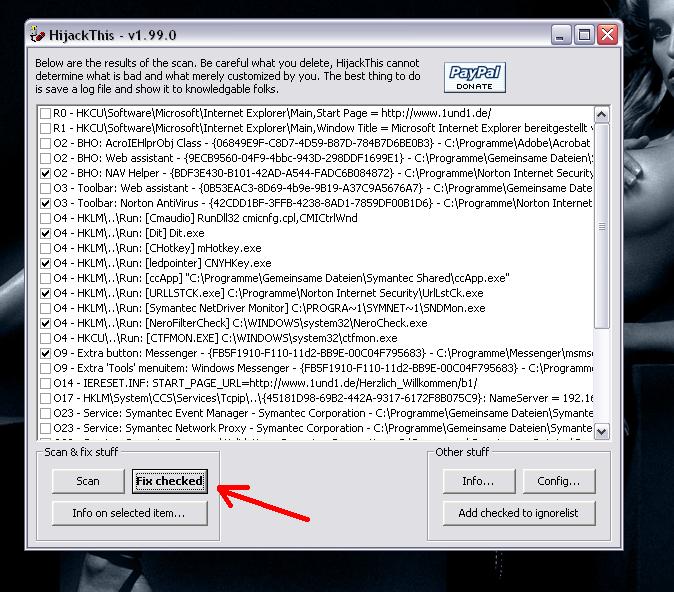Viewport: 674px width, 592px height.
Task: Uncheck the ledpointer CNYHKey.exe entry
Action: point(45,264)
